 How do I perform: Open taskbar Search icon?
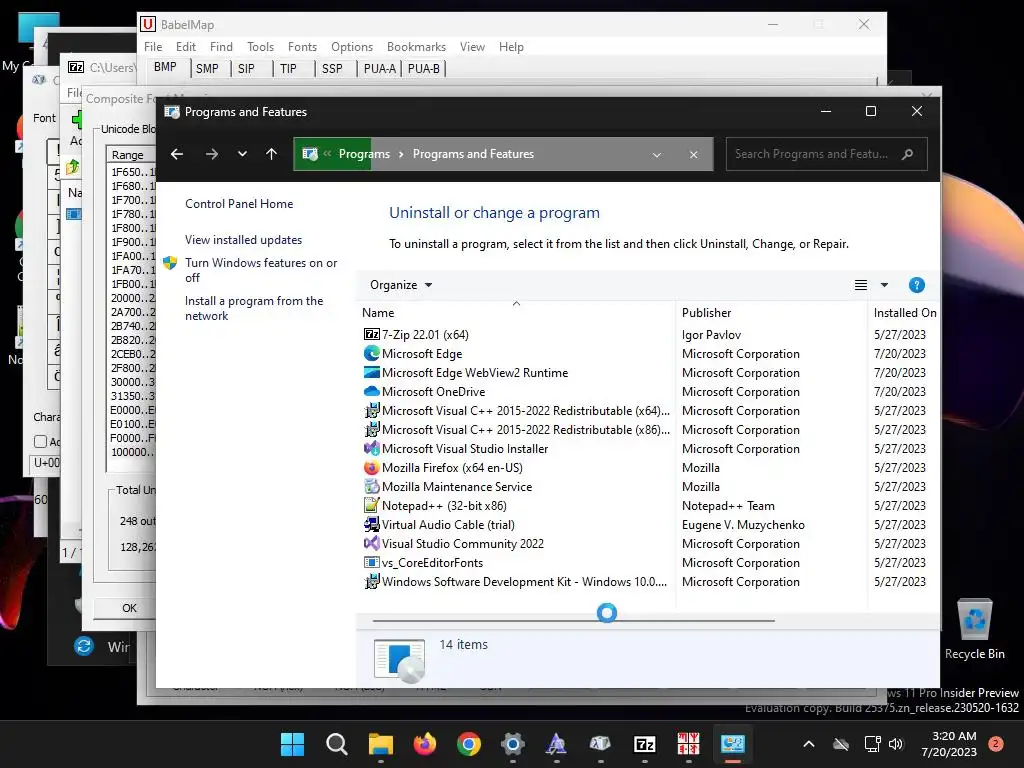coord(336,744)
